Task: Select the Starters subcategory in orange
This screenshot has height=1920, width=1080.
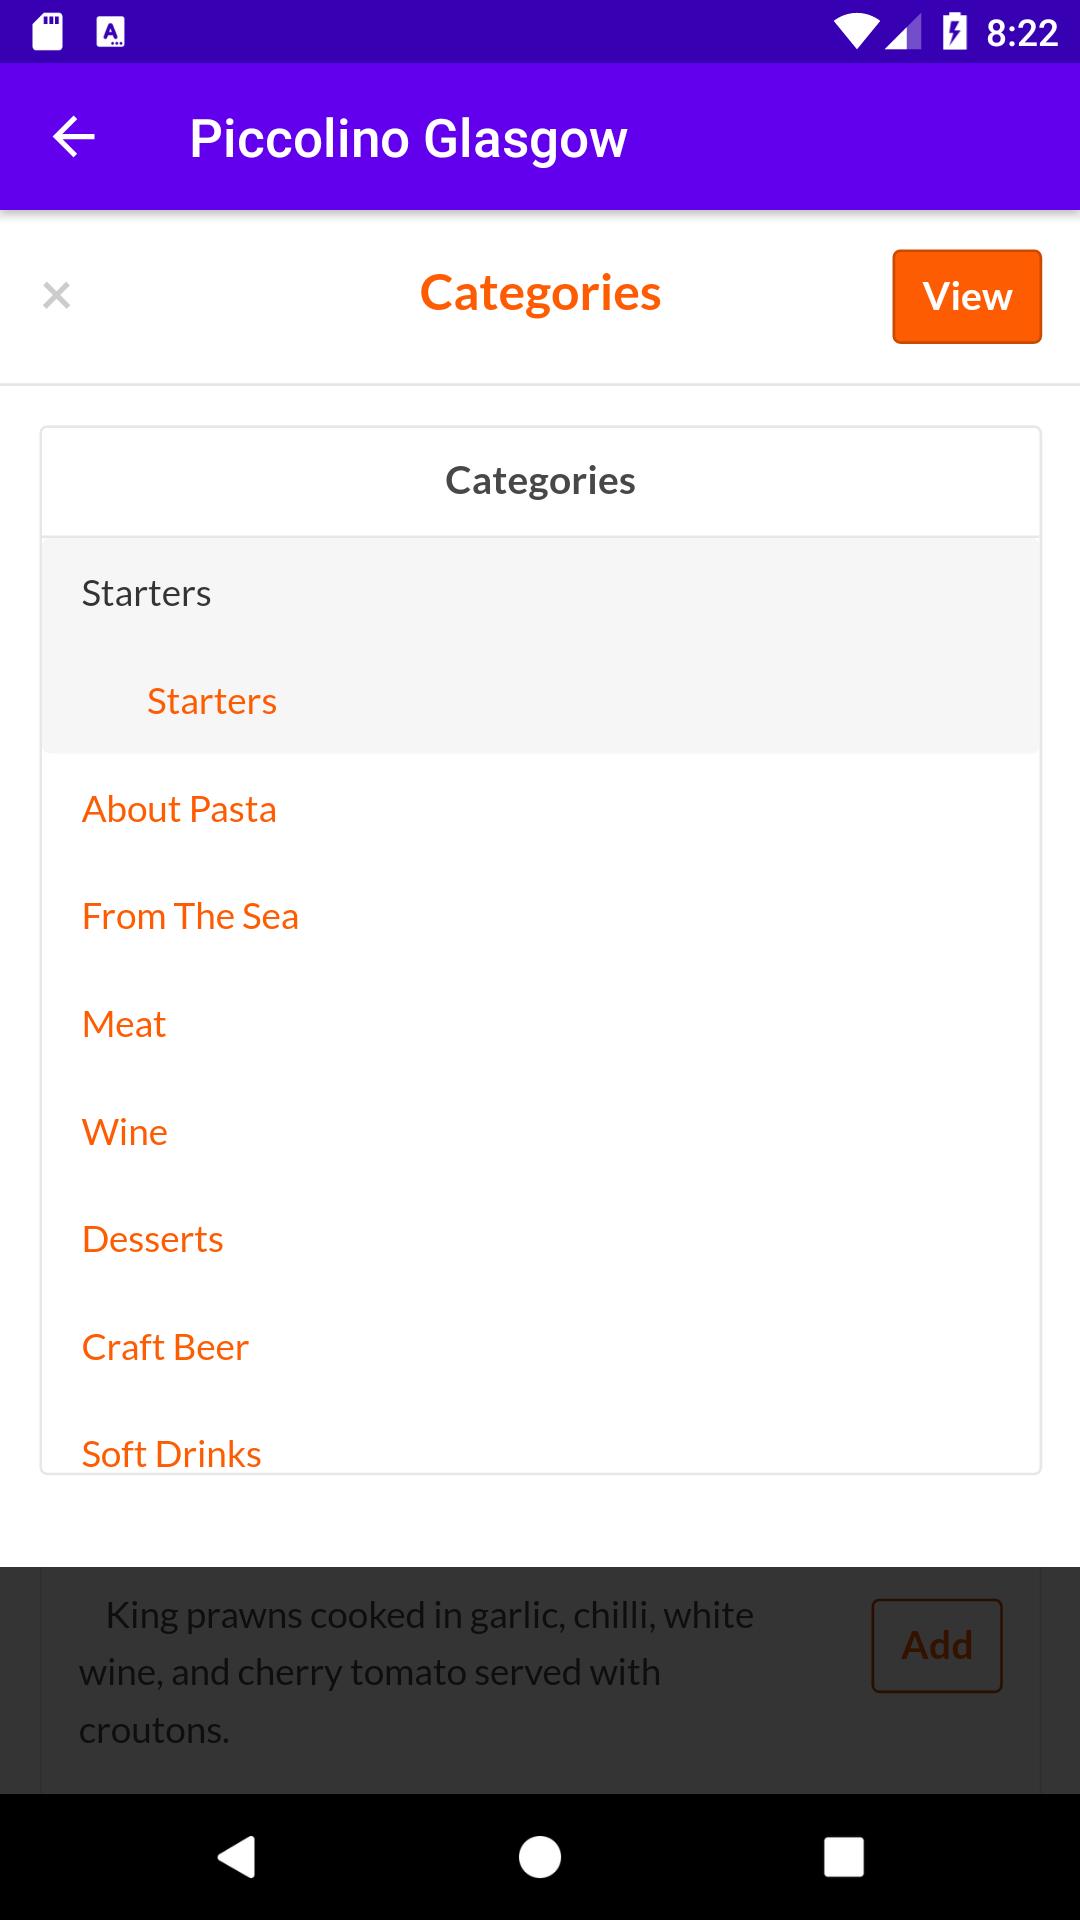Action: coord(212,701)
